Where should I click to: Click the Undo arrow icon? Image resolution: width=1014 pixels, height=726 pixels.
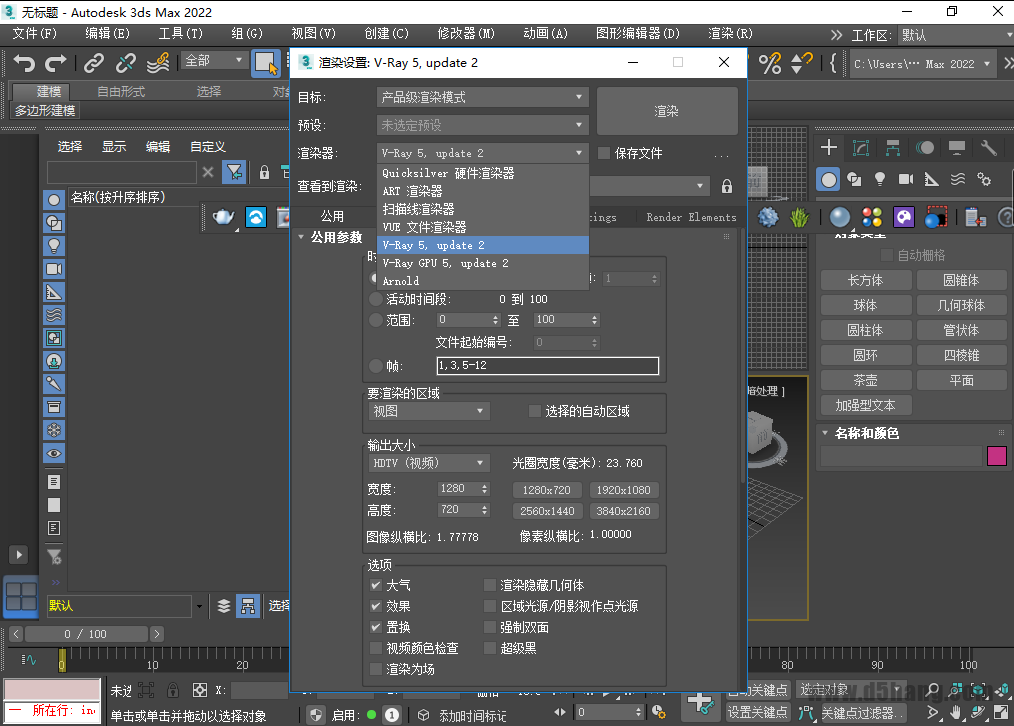click(24, 63)
